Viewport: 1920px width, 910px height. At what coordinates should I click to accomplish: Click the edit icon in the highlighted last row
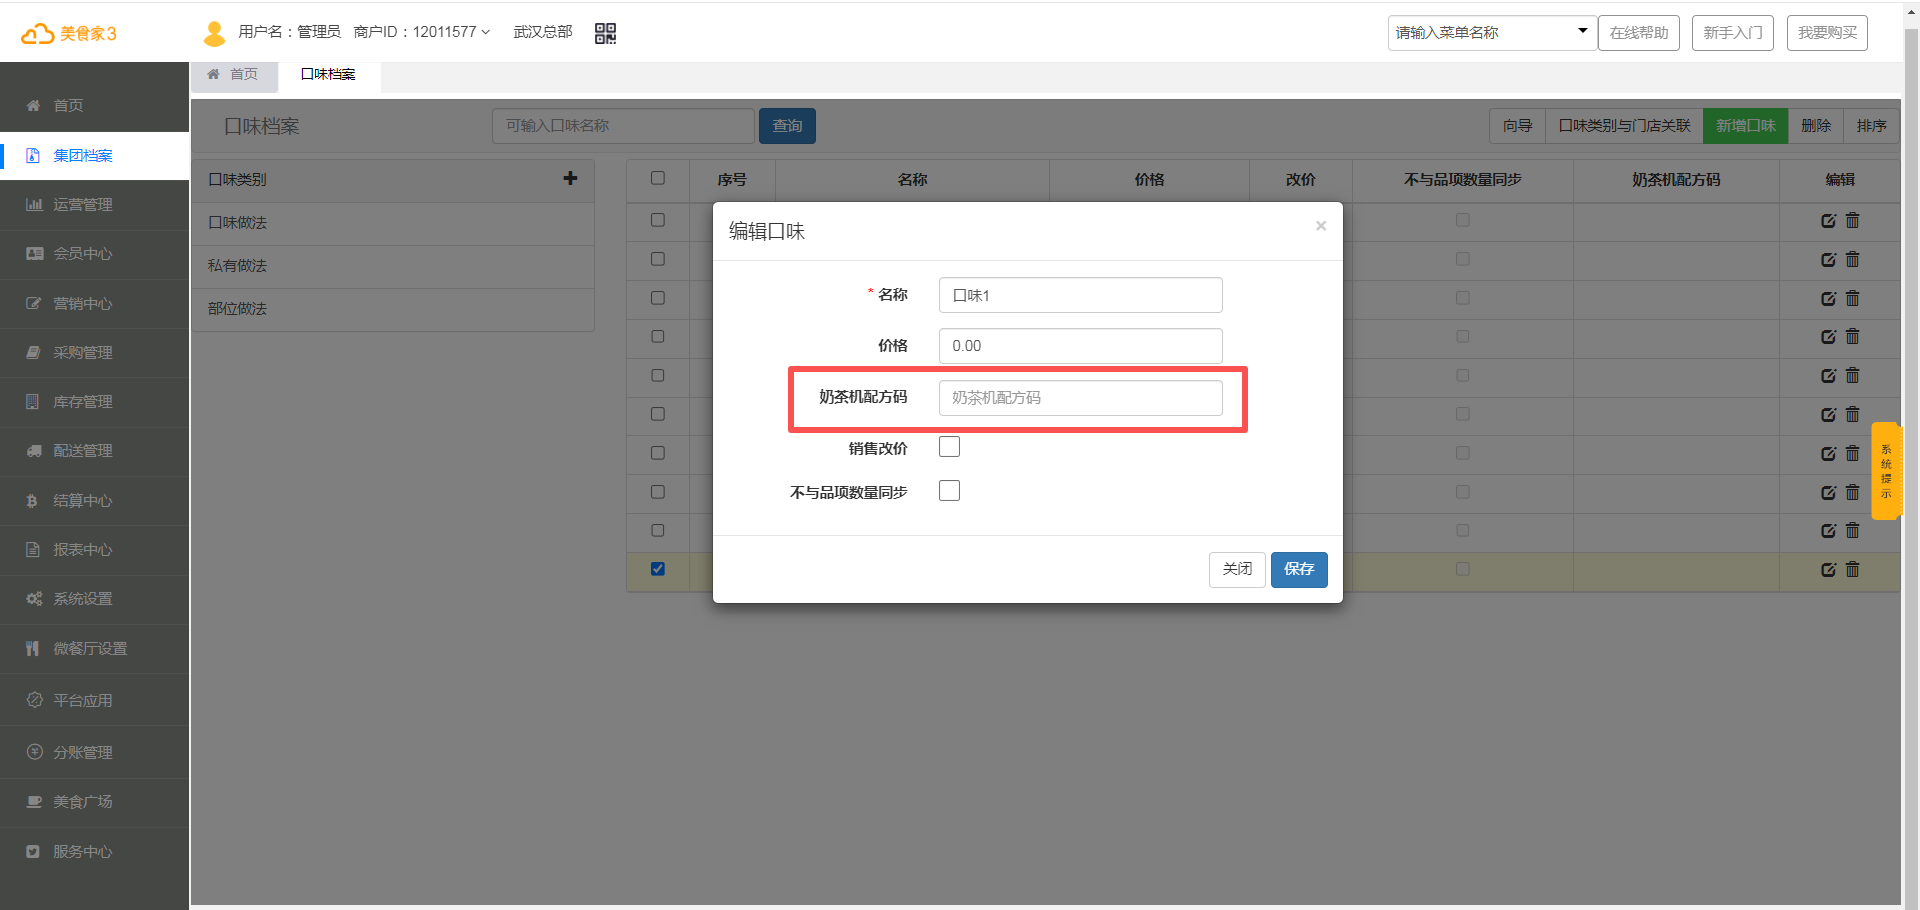pyautogui.click(x=1828, y=569)
